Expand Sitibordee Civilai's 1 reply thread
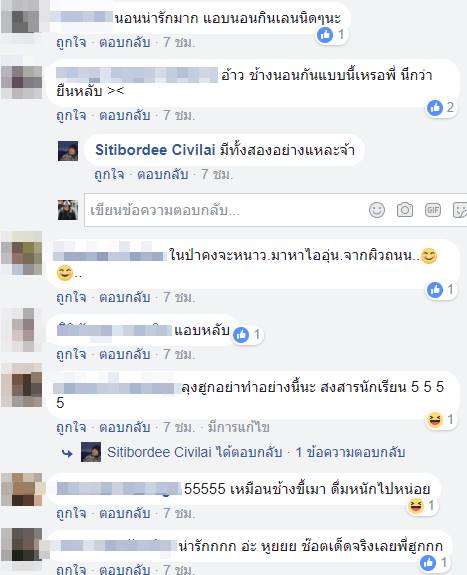 350,452
